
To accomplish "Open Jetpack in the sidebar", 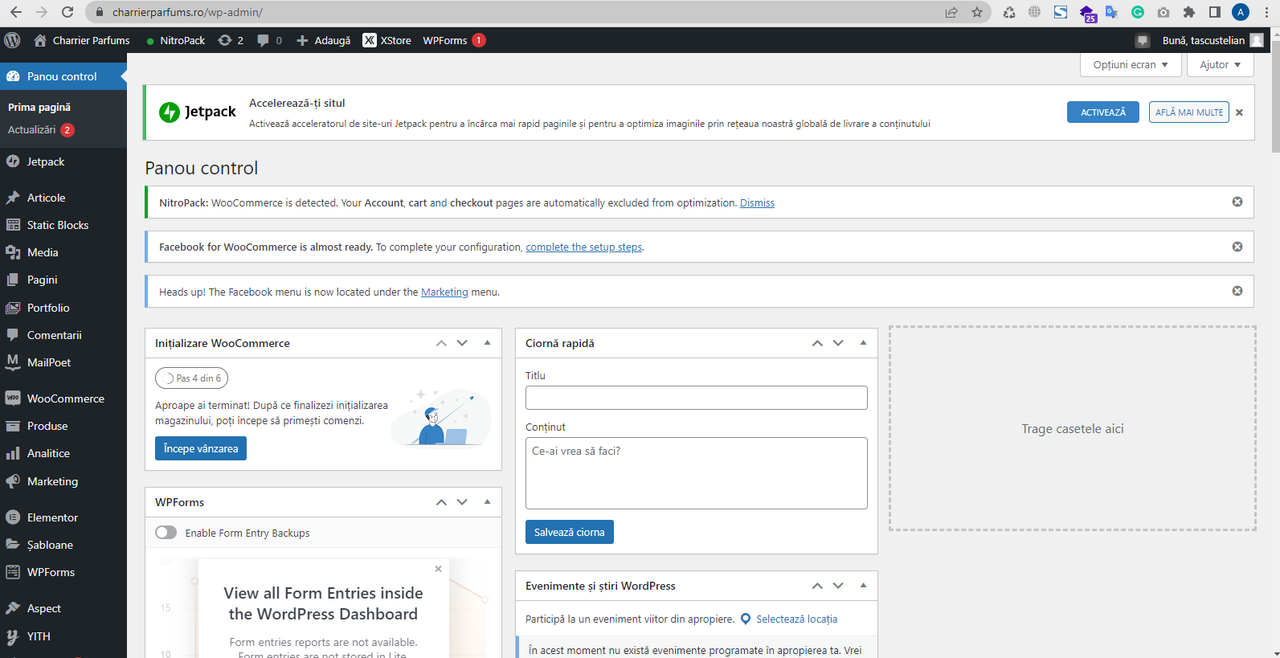I will (63, 161).
